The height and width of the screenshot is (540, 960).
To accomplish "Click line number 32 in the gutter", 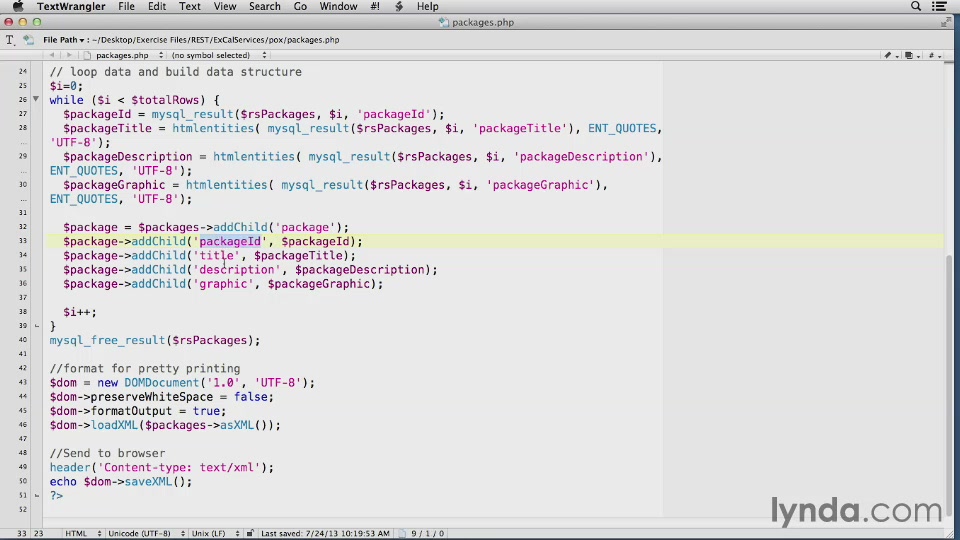I will (x=23, y=227).
